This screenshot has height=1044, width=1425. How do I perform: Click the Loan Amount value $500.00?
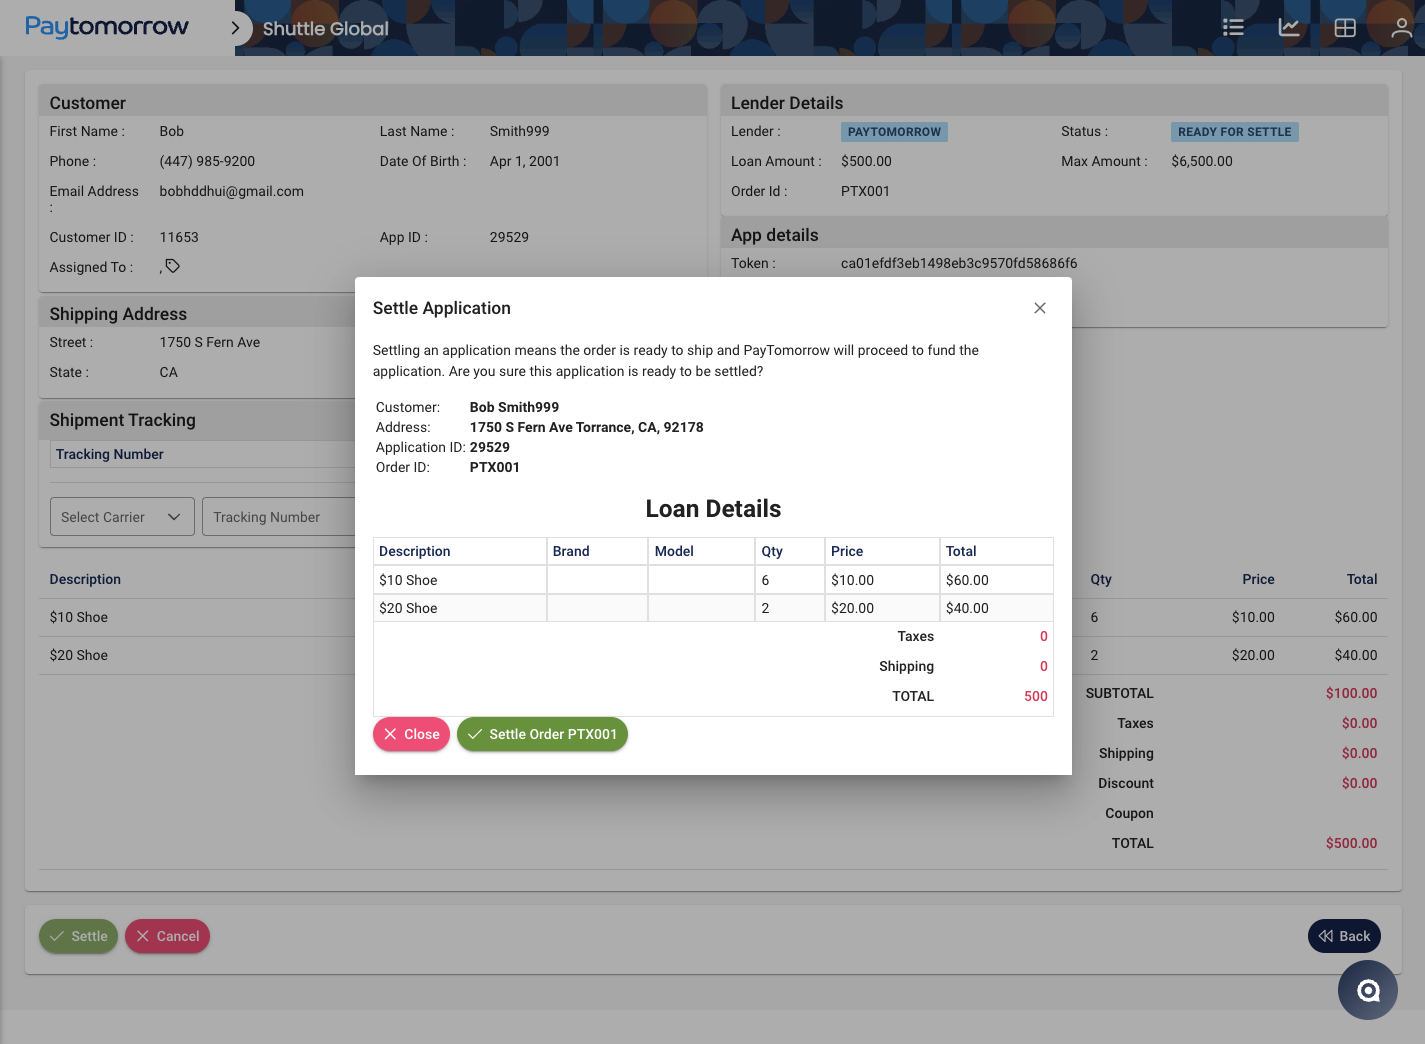click(866, 161)
